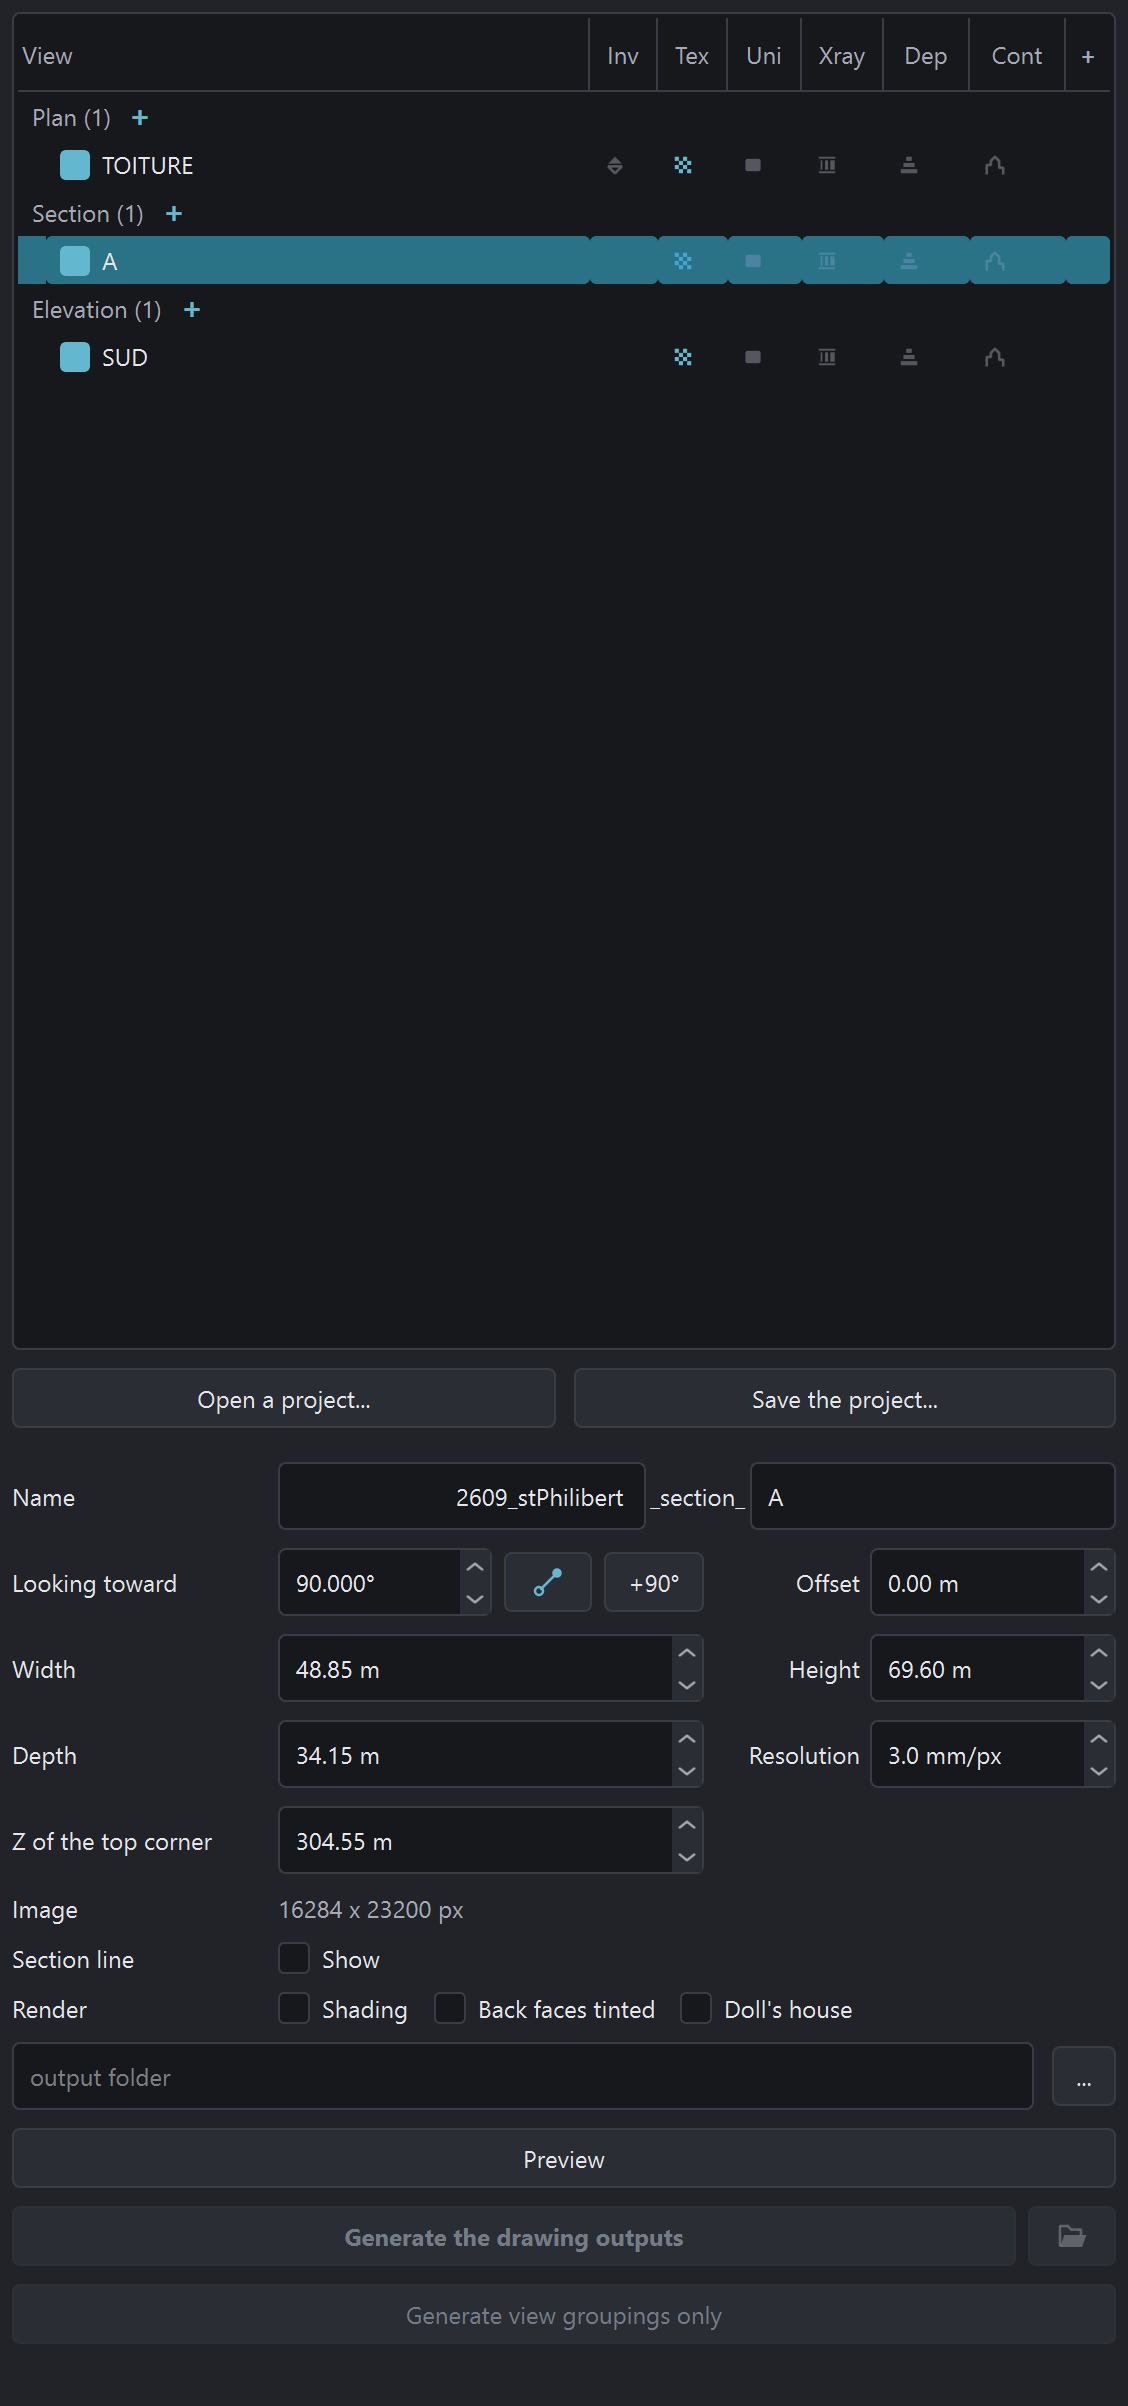Pick the looking direction with the line tool
Screen dimensions: 1128x2406
coord(547,1582)
